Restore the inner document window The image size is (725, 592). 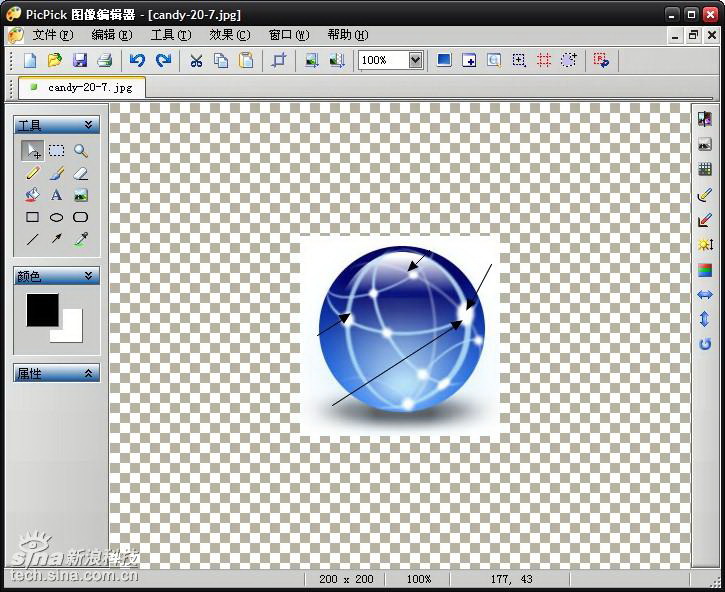693,35
